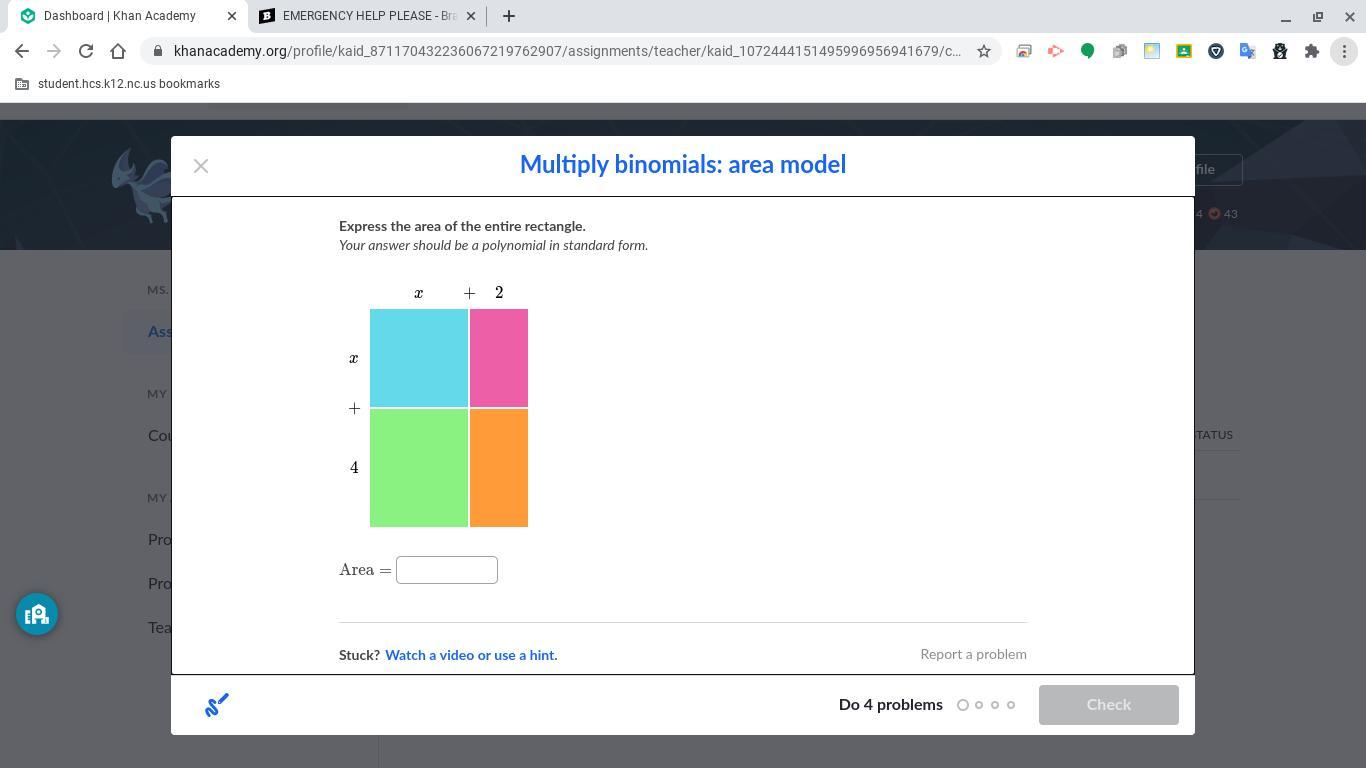Click the 'Do 4 problems' text
Screen dimensions: 1366x768
[x=891, y=705]
